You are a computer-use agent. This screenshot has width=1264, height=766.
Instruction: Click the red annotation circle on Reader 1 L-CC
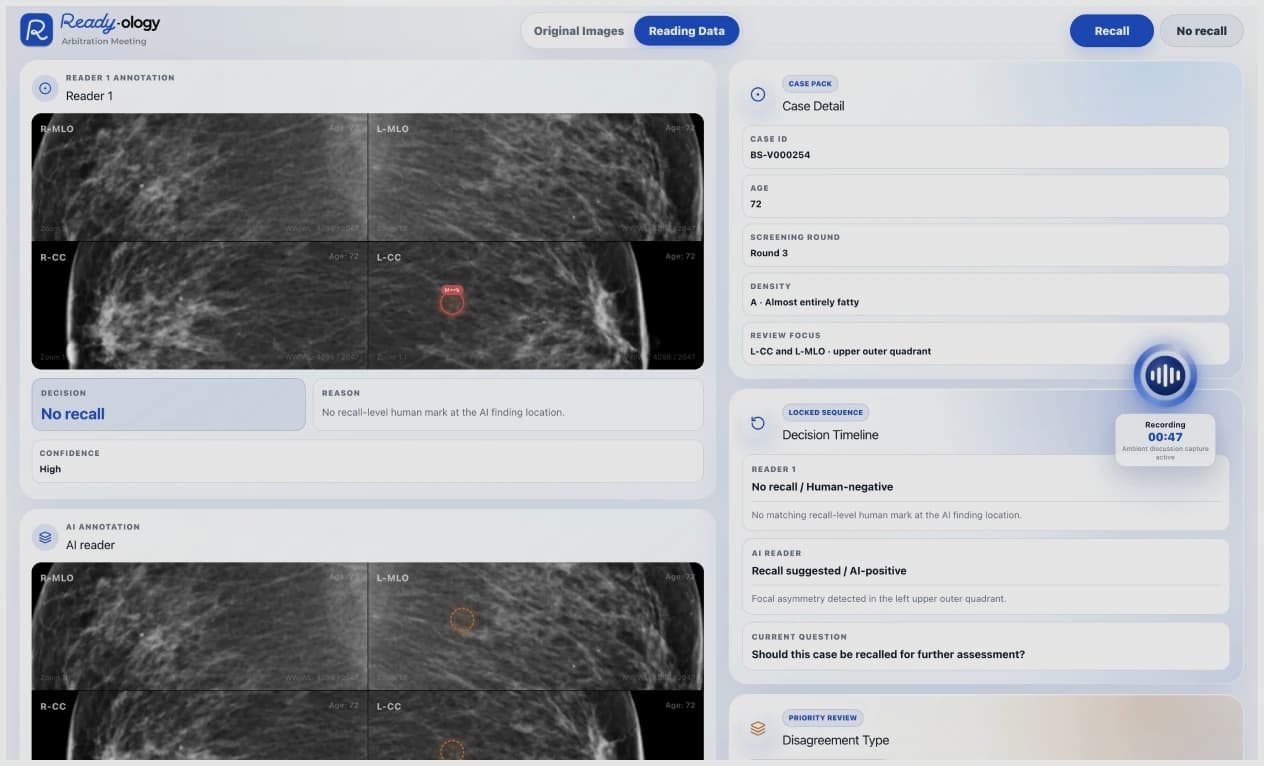(x=452, y=304)
